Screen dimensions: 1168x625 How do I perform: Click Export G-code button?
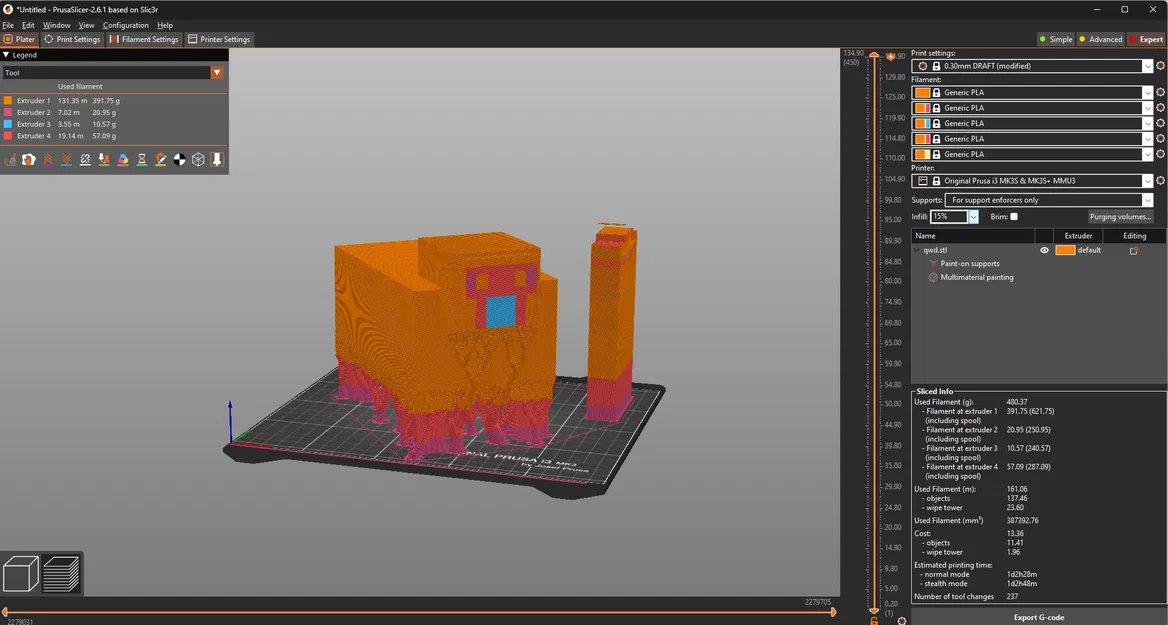coord(1038,617)
